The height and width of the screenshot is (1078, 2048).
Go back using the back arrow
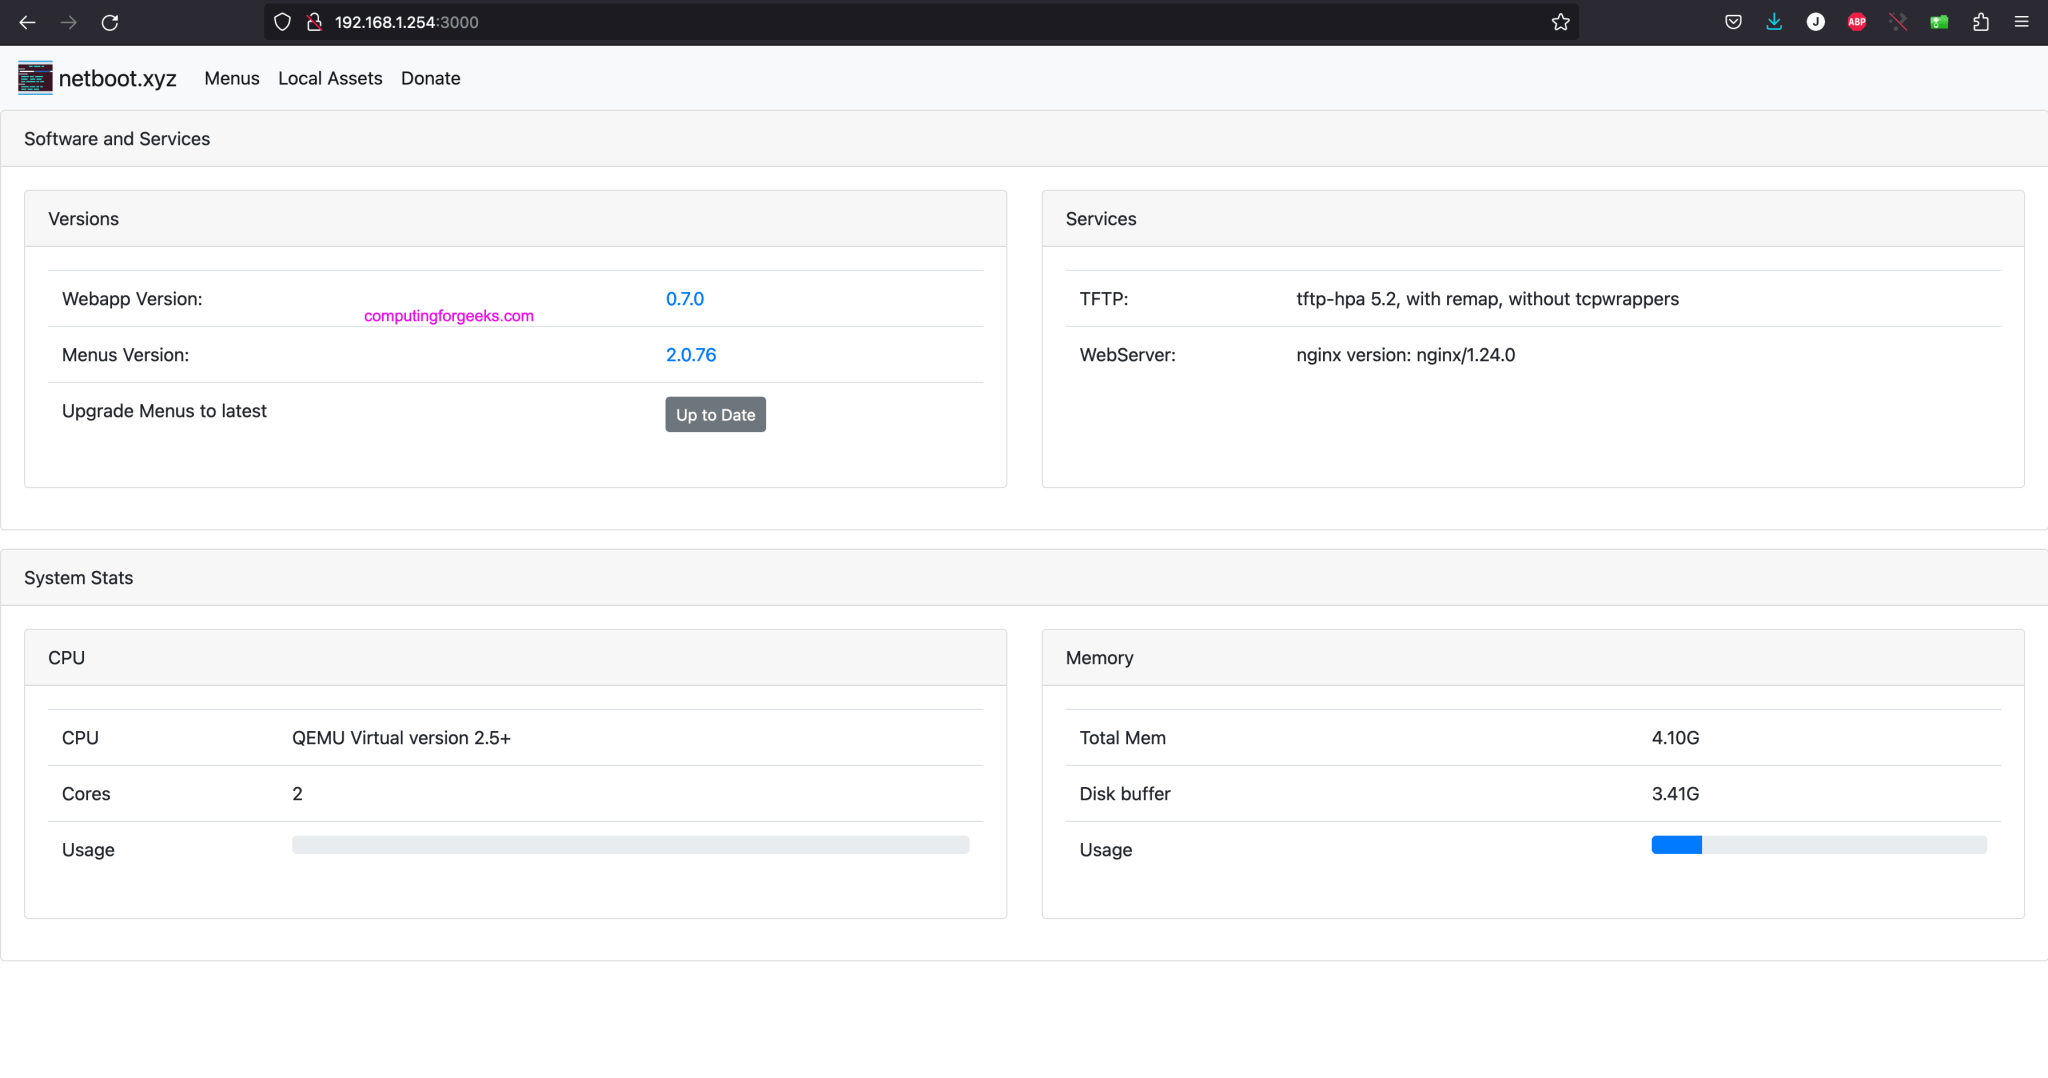click(26, 21)
